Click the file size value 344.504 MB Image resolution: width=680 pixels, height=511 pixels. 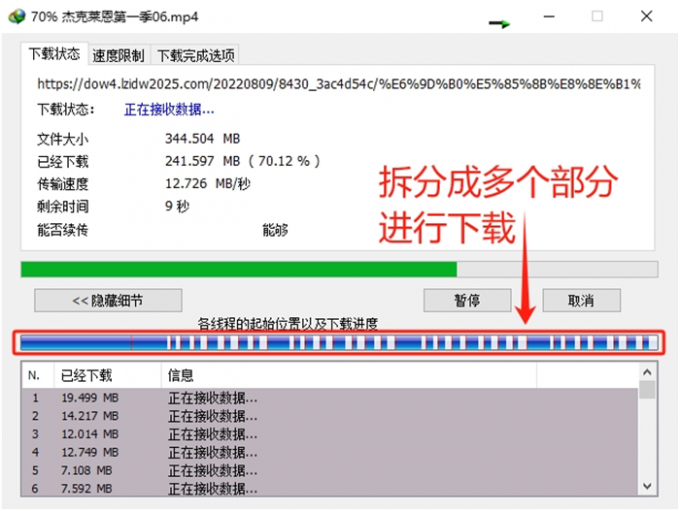click(x=203, y=138)
